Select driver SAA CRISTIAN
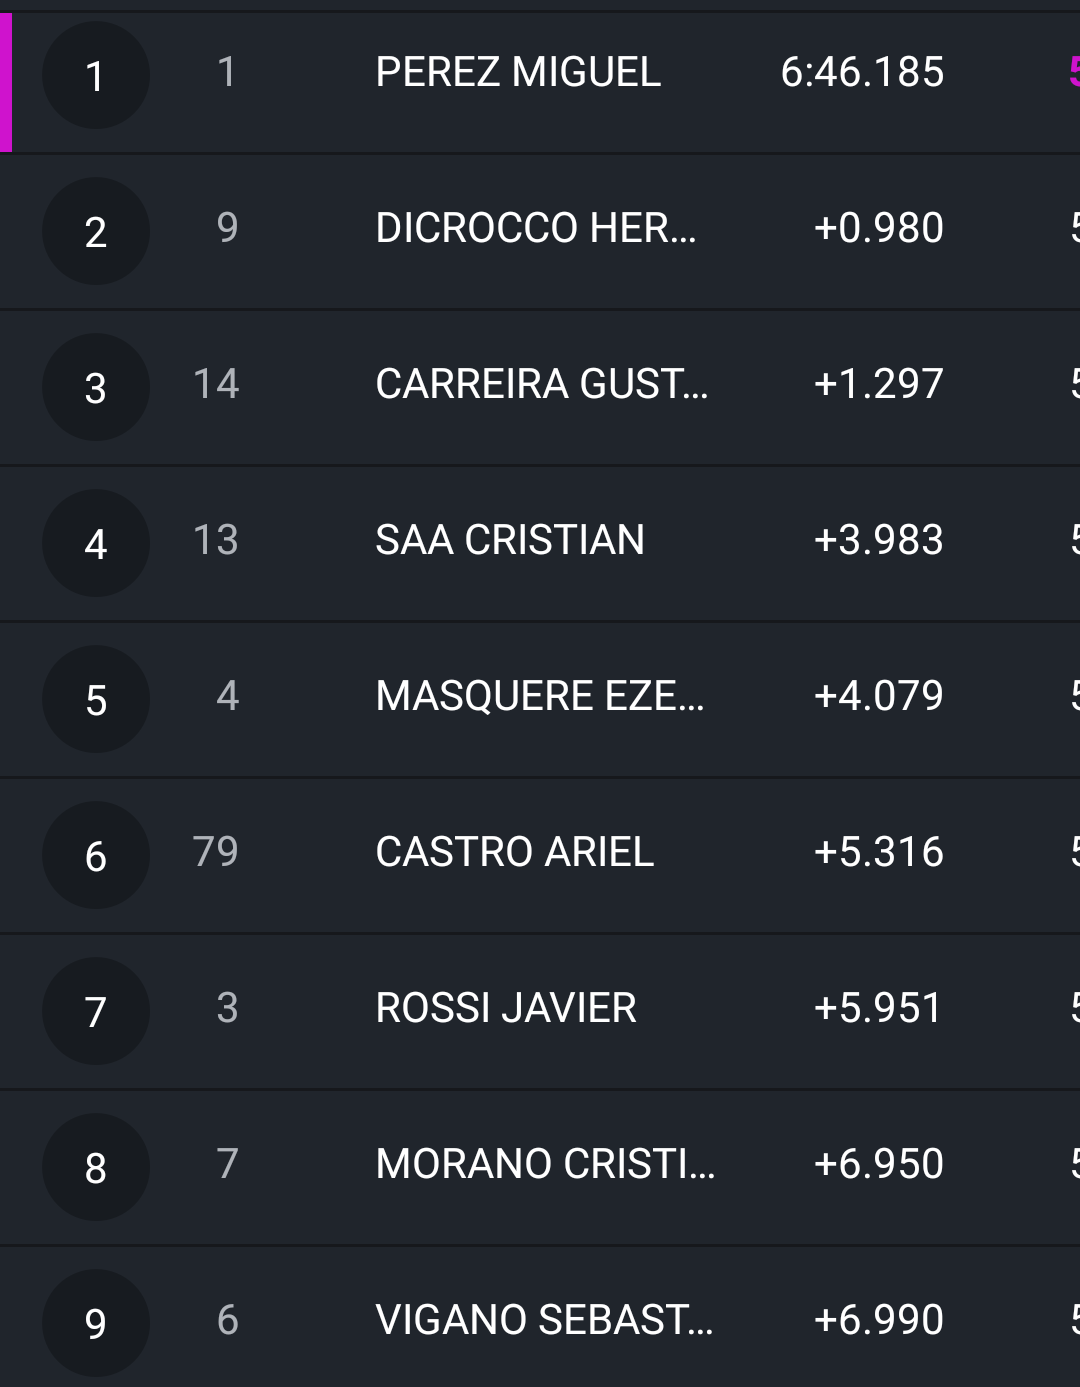Image resolution: width=1080 pixels, height=1387 pixels. pyautogui.click(x=510, y=540)
